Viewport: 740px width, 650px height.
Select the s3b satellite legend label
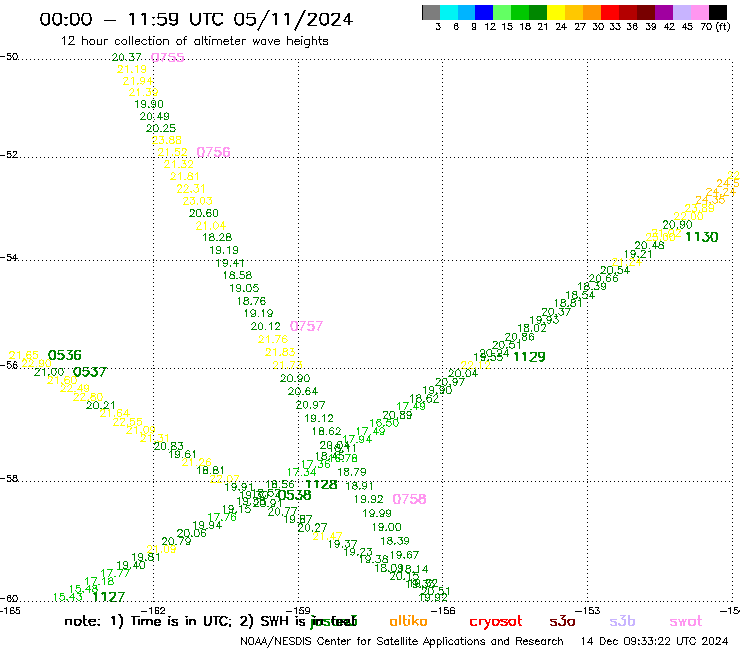(622, 622)
